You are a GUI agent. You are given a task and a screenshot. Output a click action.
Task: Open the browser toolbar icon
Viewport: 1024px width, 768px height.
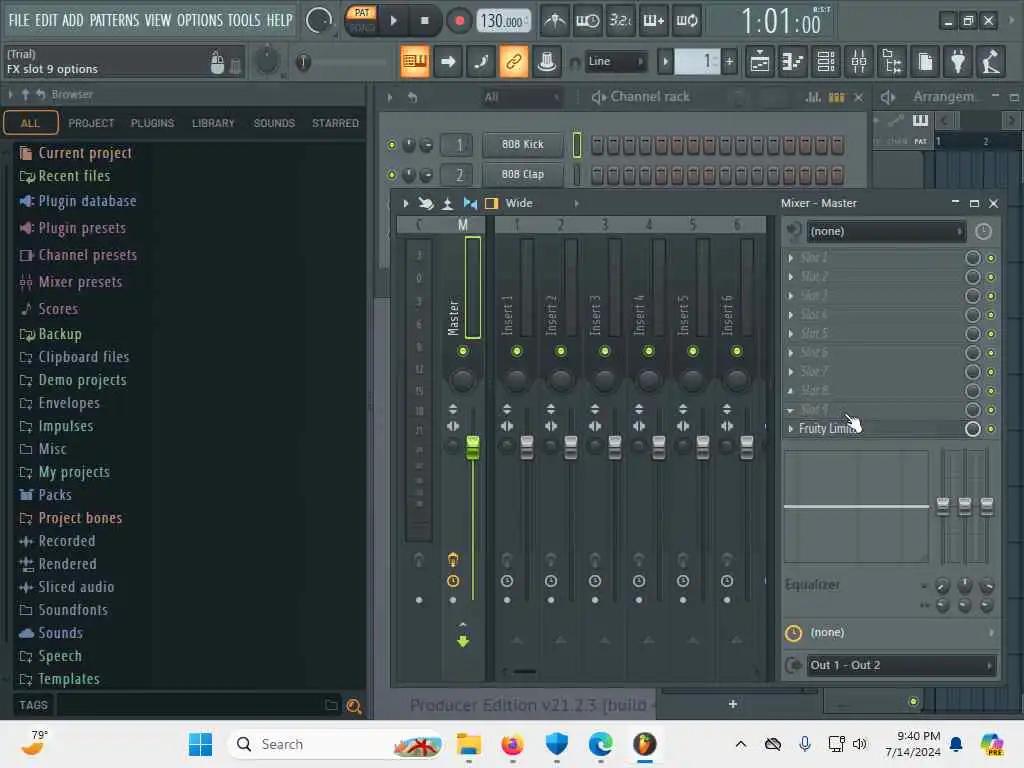pos(891,62)
